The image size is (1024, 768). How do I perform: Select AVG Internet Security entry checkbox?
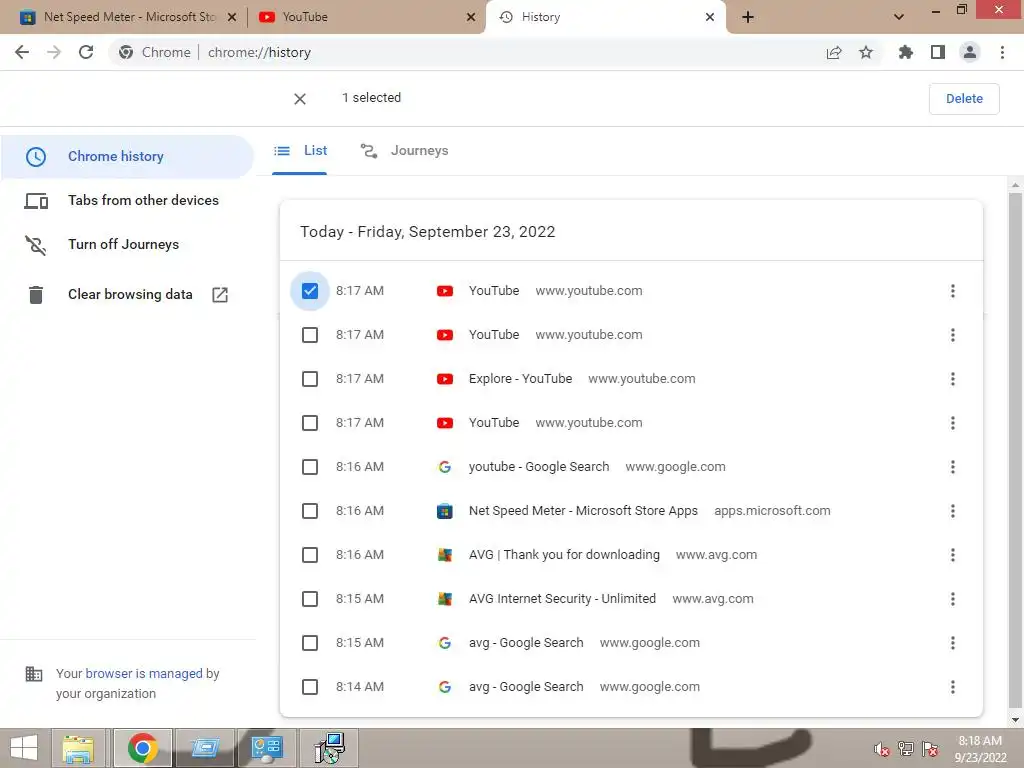pos(310,599)
